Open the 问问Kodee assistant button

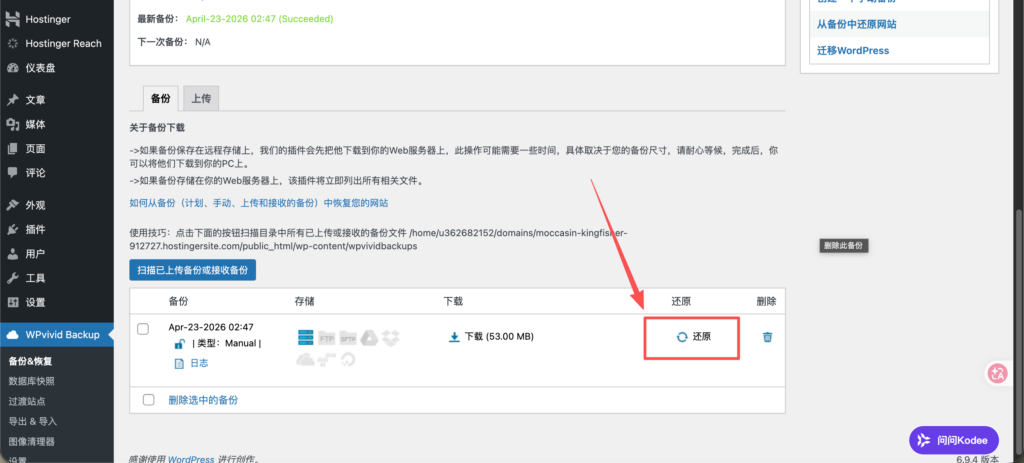(953, 439)
